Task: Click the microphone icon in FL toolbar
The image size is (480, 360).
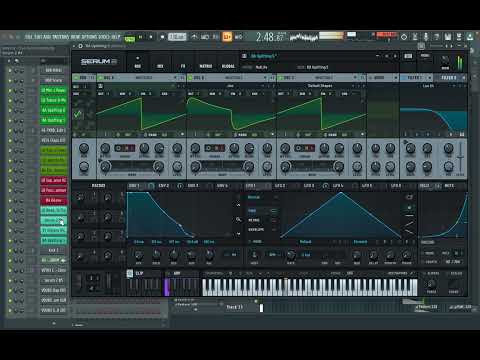Action: (x=426, y=37)
